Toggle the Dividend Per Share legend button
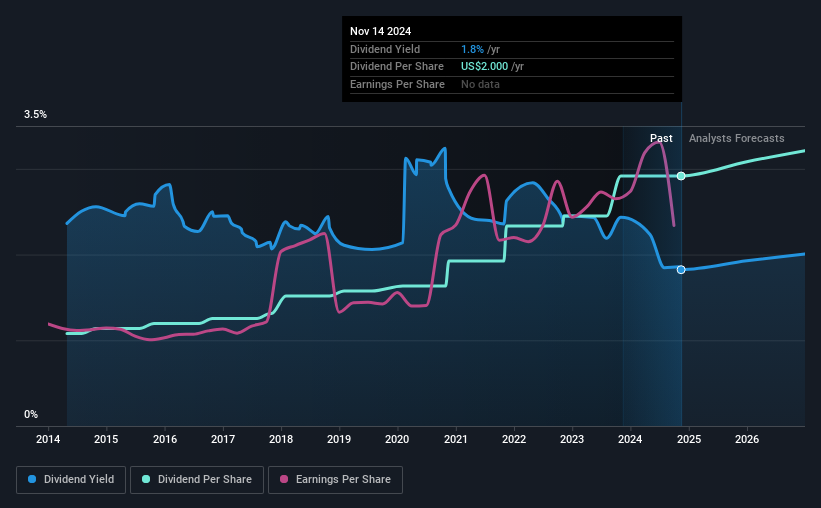The height and width of the screenshot is (508, 821). (197, 480)
